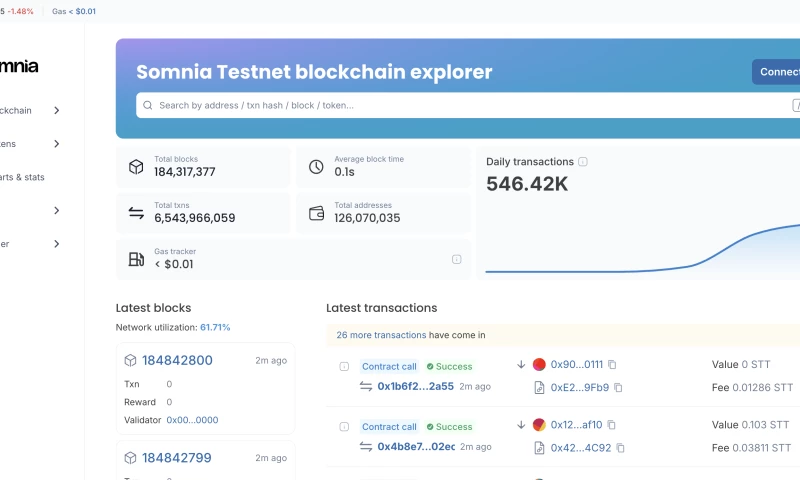Click the Somnia logo
This screenshot has height=480, width=800.
click(19, 66)
